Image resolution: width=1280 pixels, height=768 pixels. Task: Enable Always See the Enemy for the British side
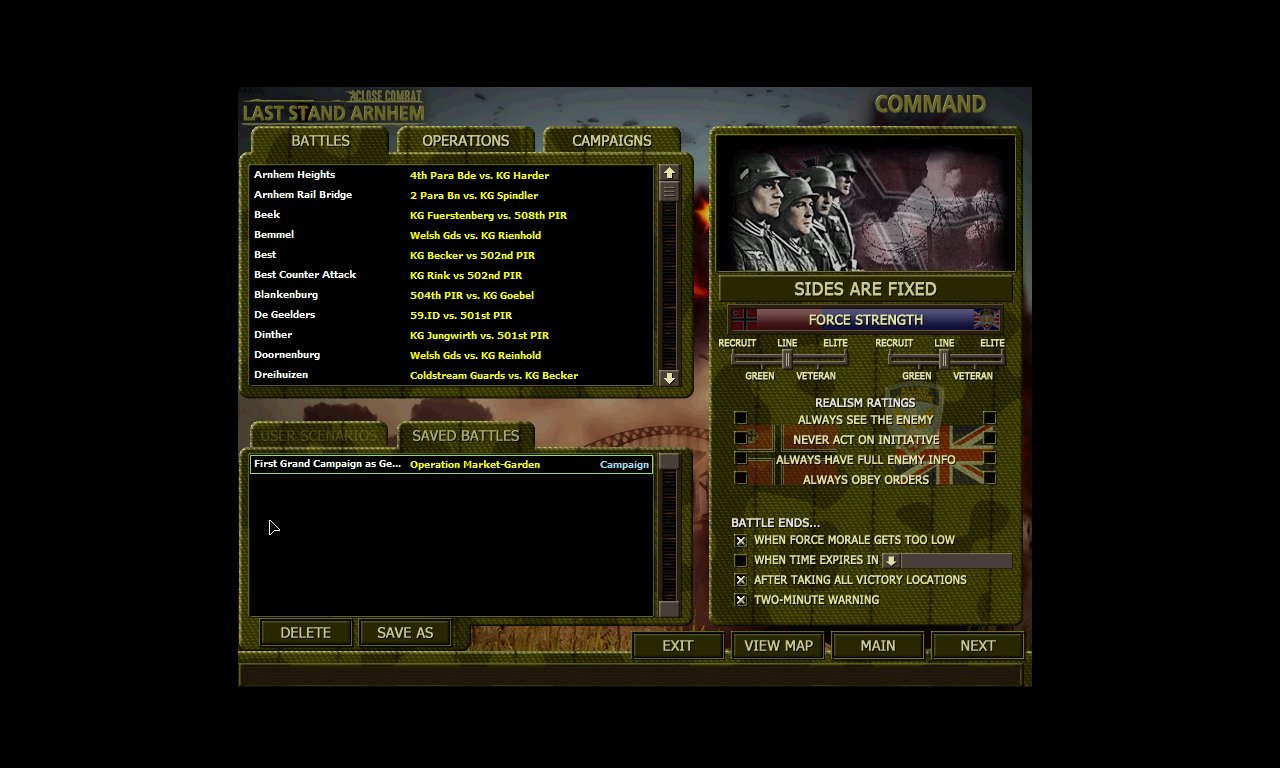click(989, 418)
